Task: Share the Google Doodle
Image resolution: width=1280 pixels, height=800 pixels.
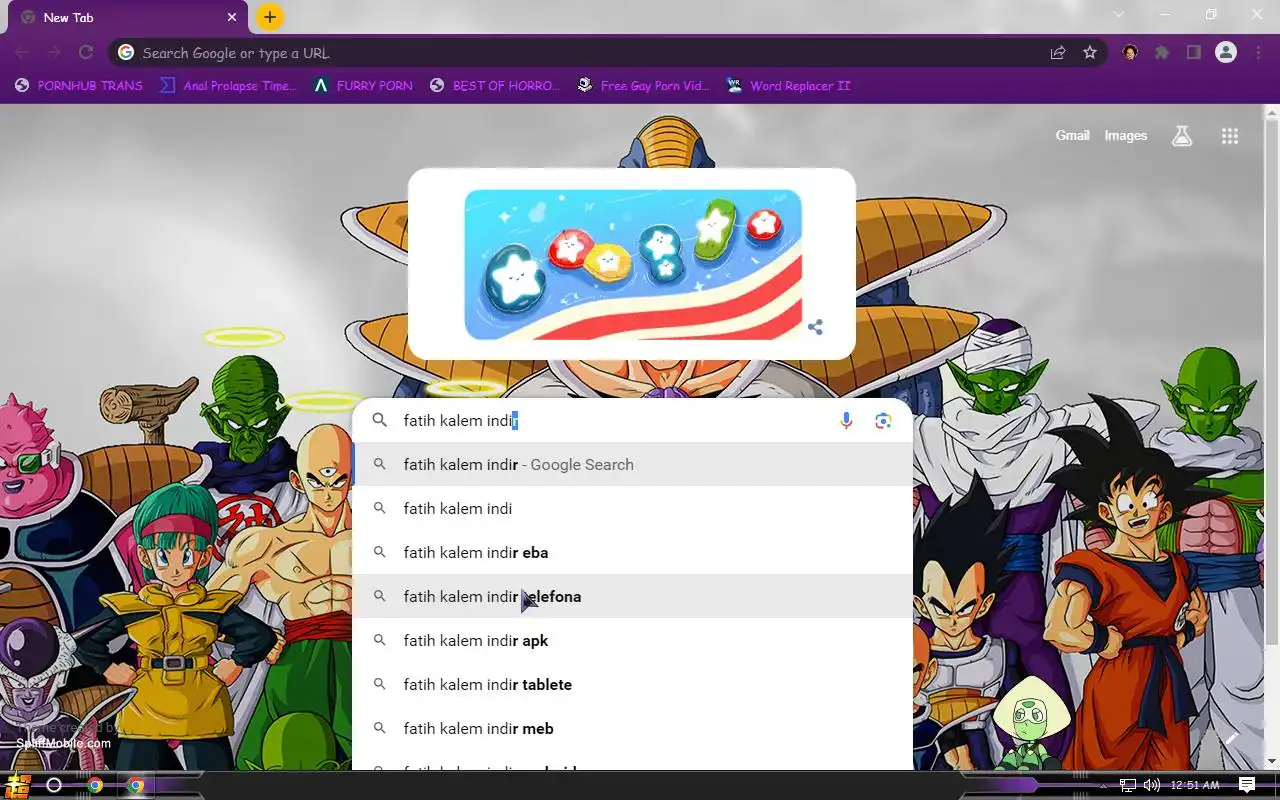Action: point(816,327)
